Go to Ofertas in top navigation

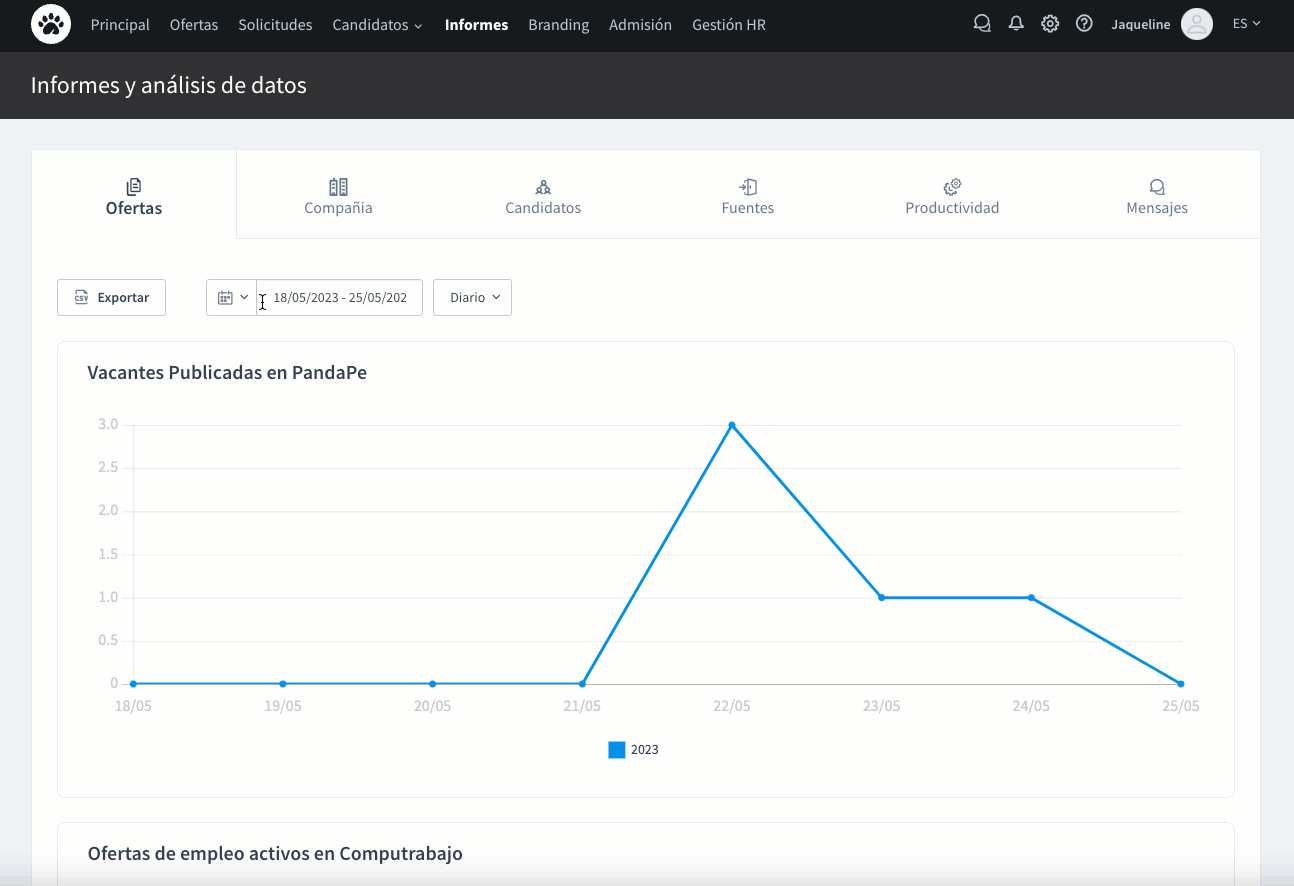pos(194,25)
